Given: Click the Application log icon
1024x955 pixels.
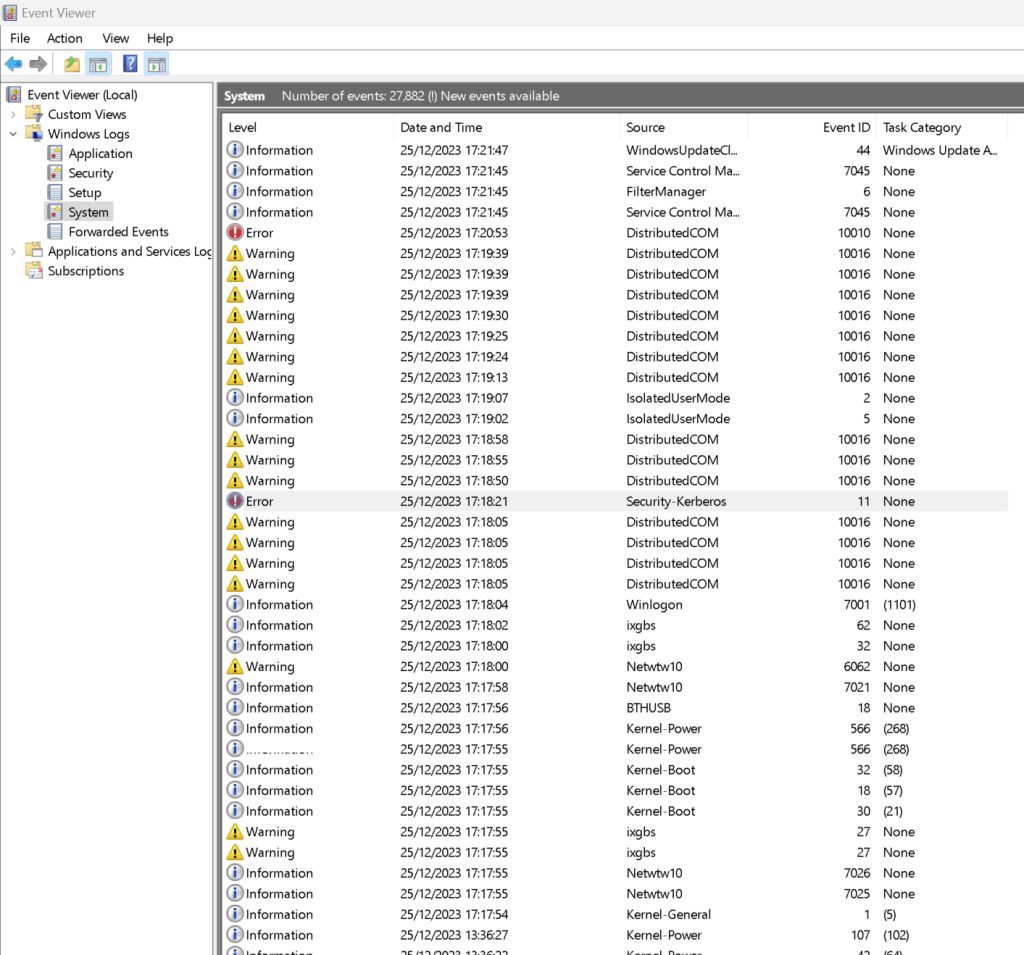Looking at the screenshot, I should click(56, 154).
